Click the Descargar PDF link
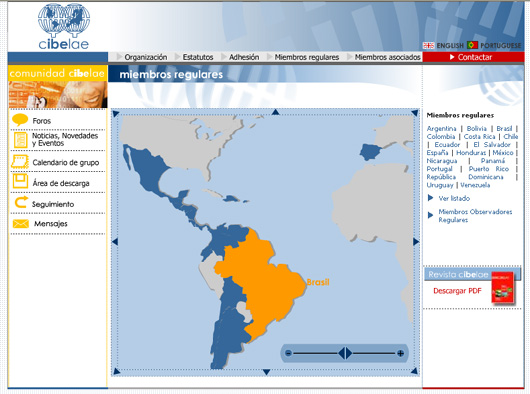 [x=457, y=291]
